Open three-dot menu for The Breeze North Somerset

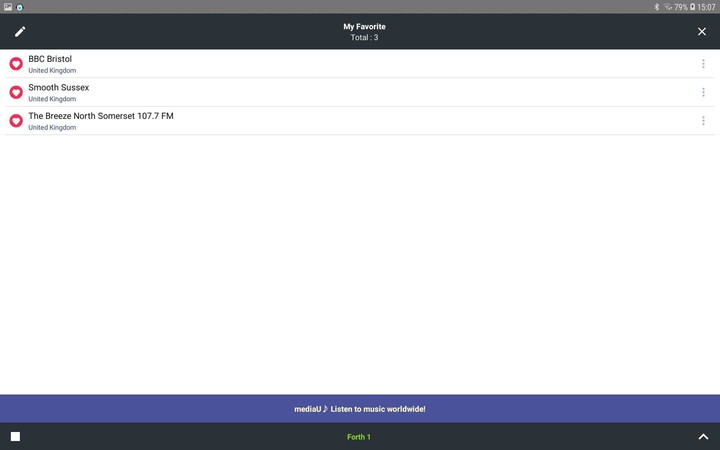(x=703, y=121)
